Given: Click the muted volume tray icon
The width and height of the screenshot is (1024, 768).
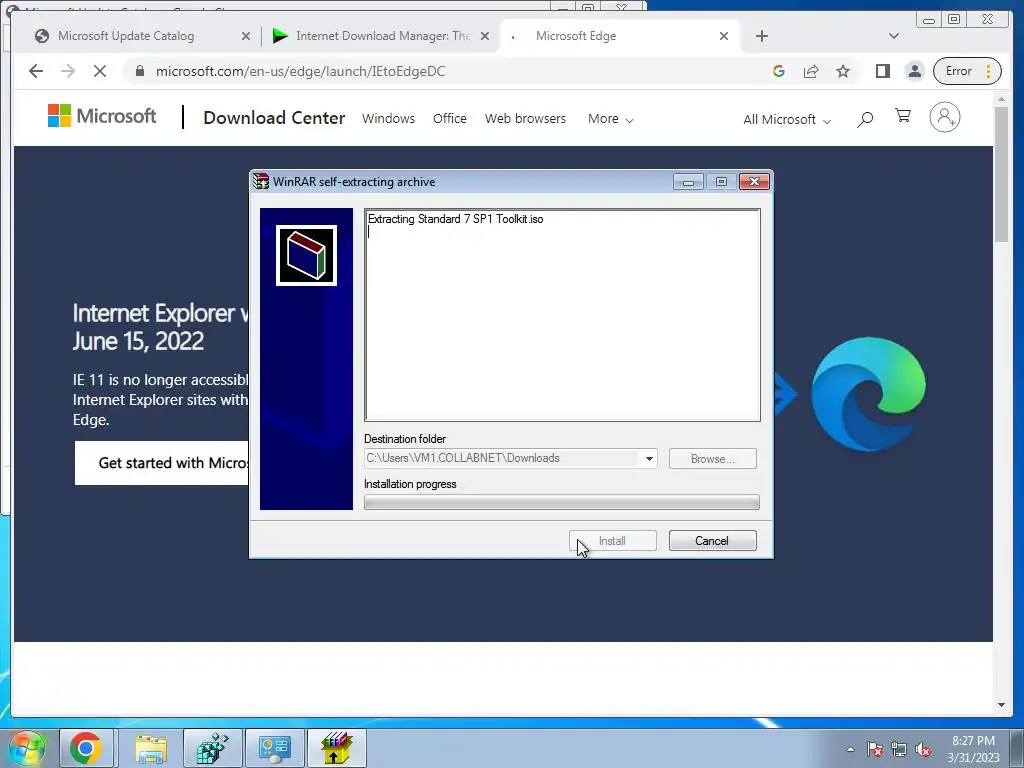Looking at the screenshot, I should [x=923, y=750].
